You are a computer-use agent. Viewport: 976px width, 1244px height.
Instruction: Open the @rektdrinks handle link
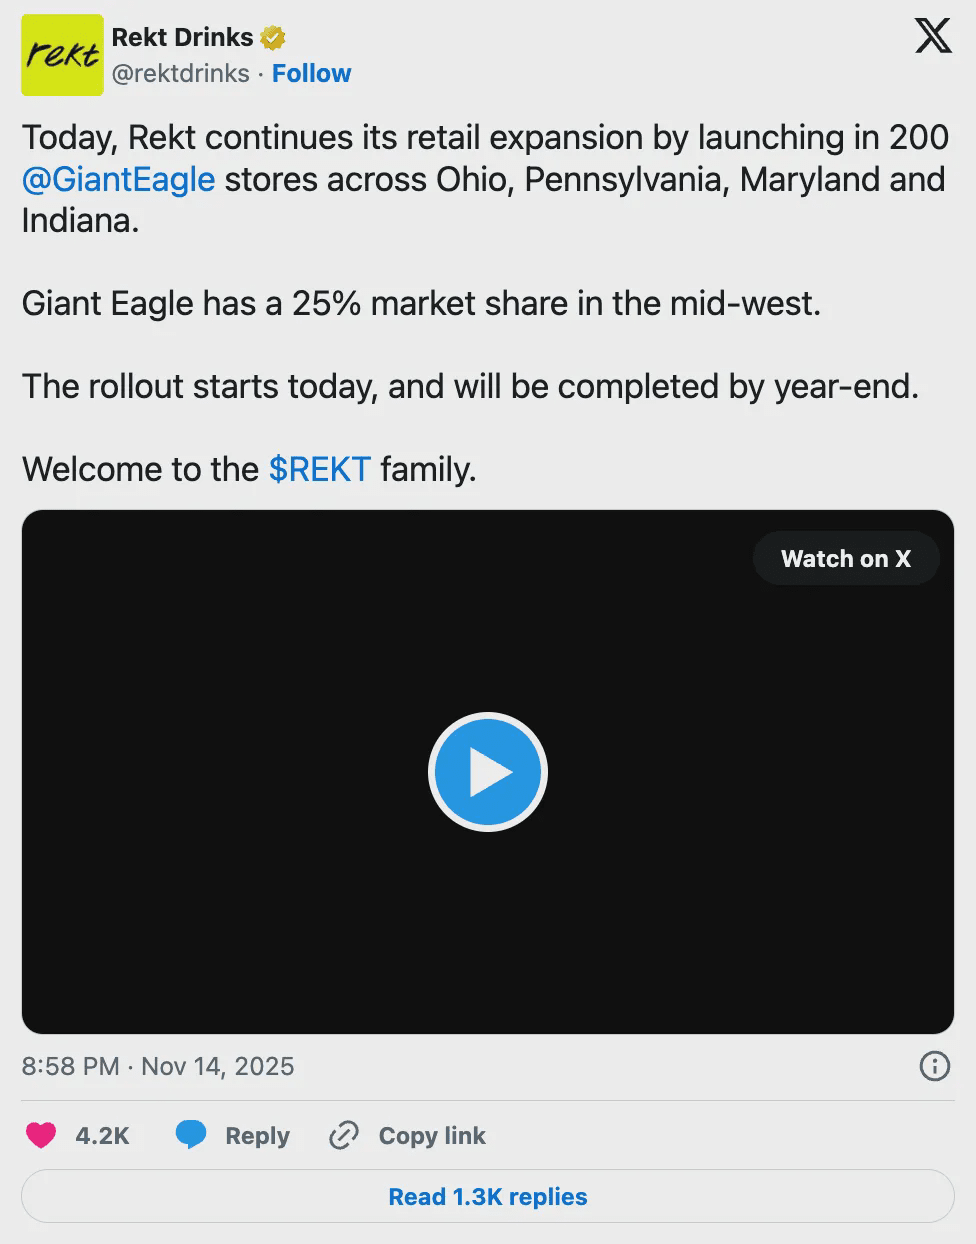pyautogui.click(x=180, y=74)
